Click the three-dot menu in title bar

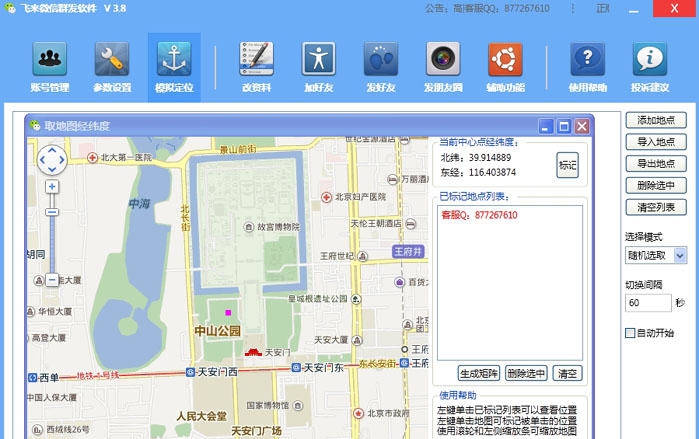coord(573,8)
